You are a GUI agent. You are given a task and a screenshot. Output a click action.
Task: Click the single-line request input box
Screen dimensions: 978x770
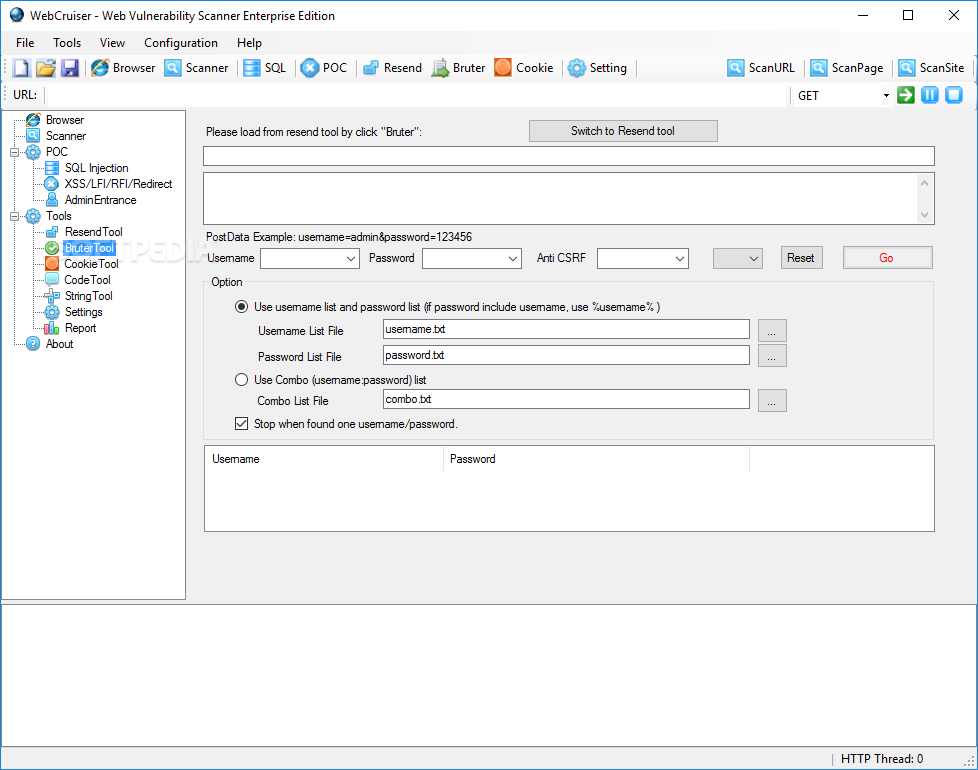pyautogui.click(x=569, y=156)
